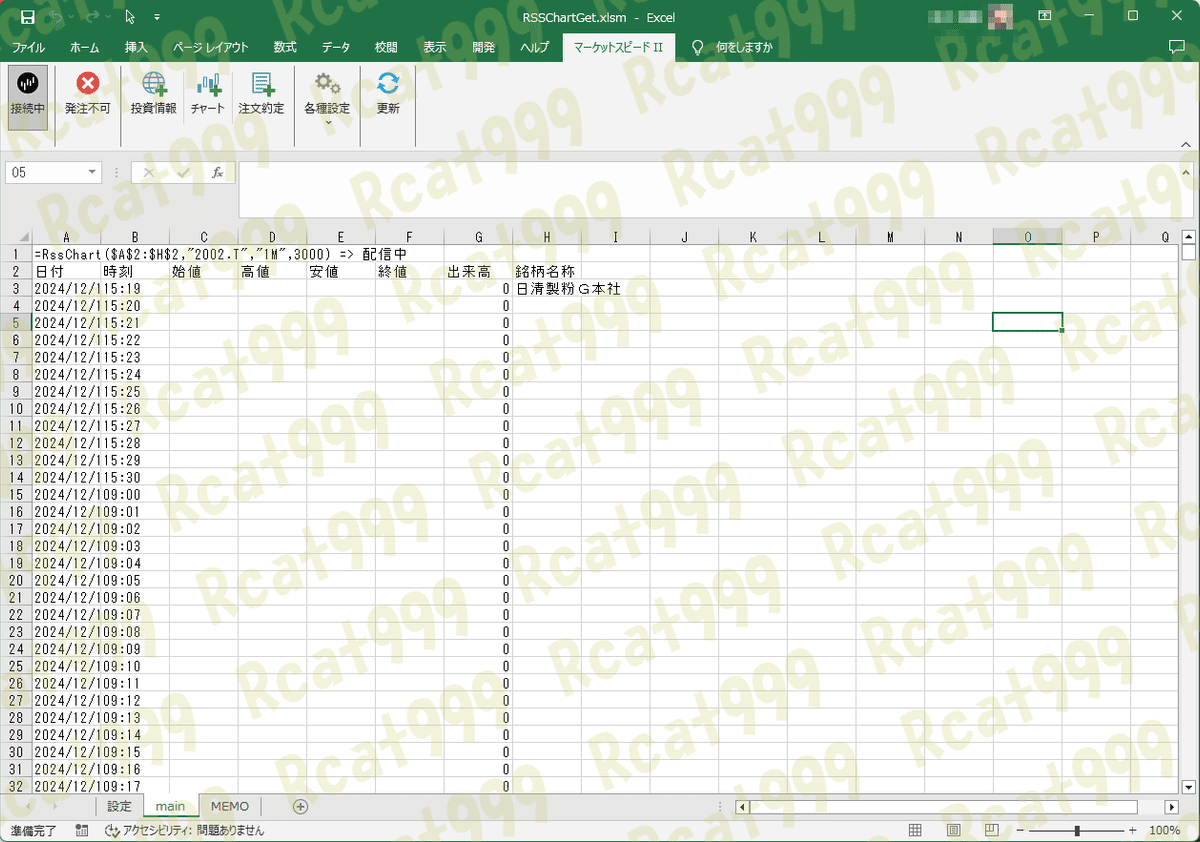The width and height of the screenshot is (1200, 842).
Task: Switch to the 挿入 tab
Action: [x=136, y=47]
